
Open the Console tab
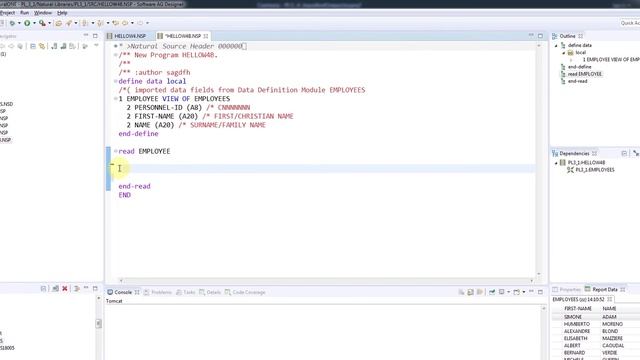(123, 292)
